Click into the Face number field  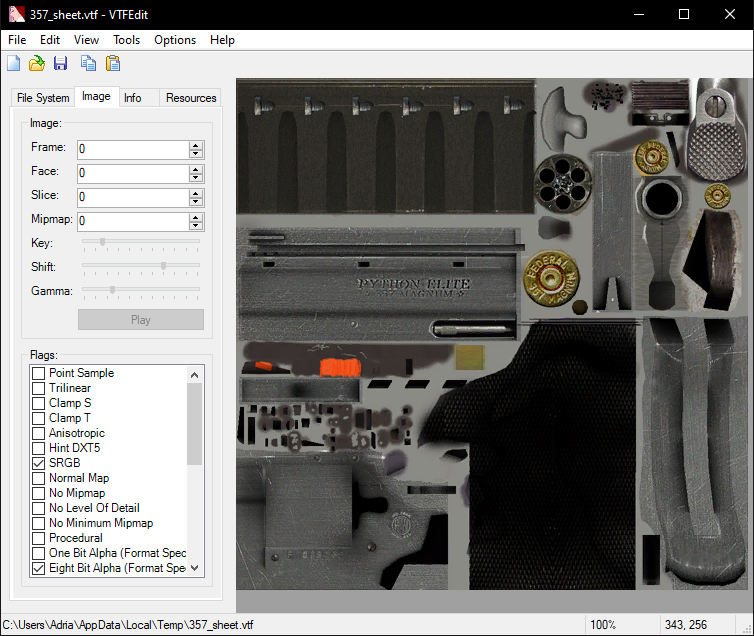pyautogui.click(x=134, y=173)
